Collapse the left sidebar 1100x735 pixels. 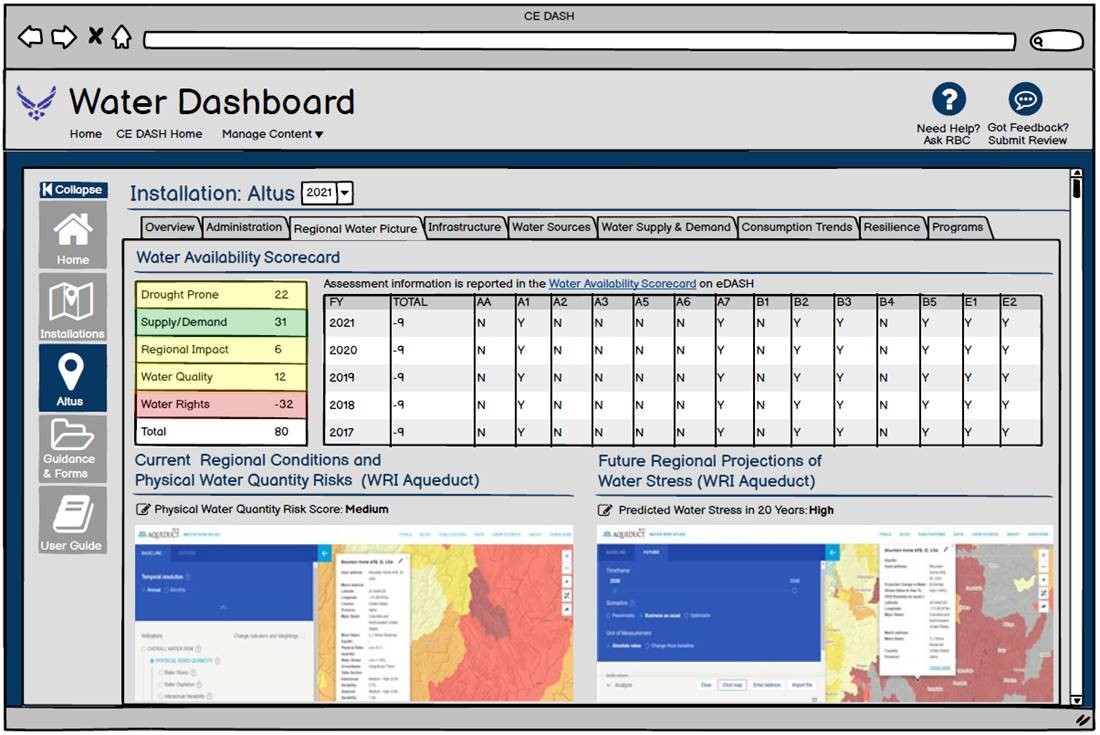tap(72, 190)
